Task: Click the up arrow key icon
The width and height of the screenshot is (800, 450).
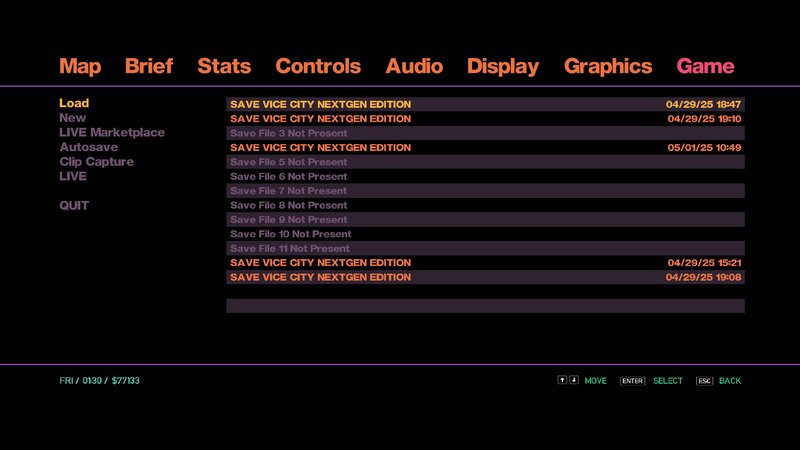Action: point(562,380)
